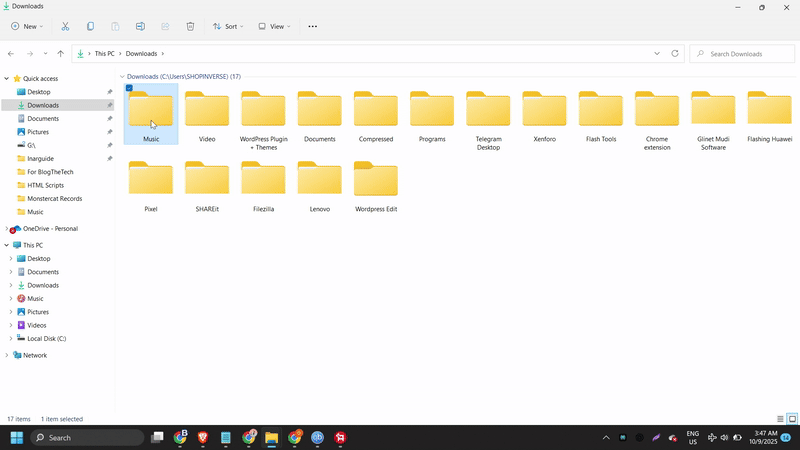
Task: Click This PC in address breadcrumb
Action: click(x=105, y=53)
